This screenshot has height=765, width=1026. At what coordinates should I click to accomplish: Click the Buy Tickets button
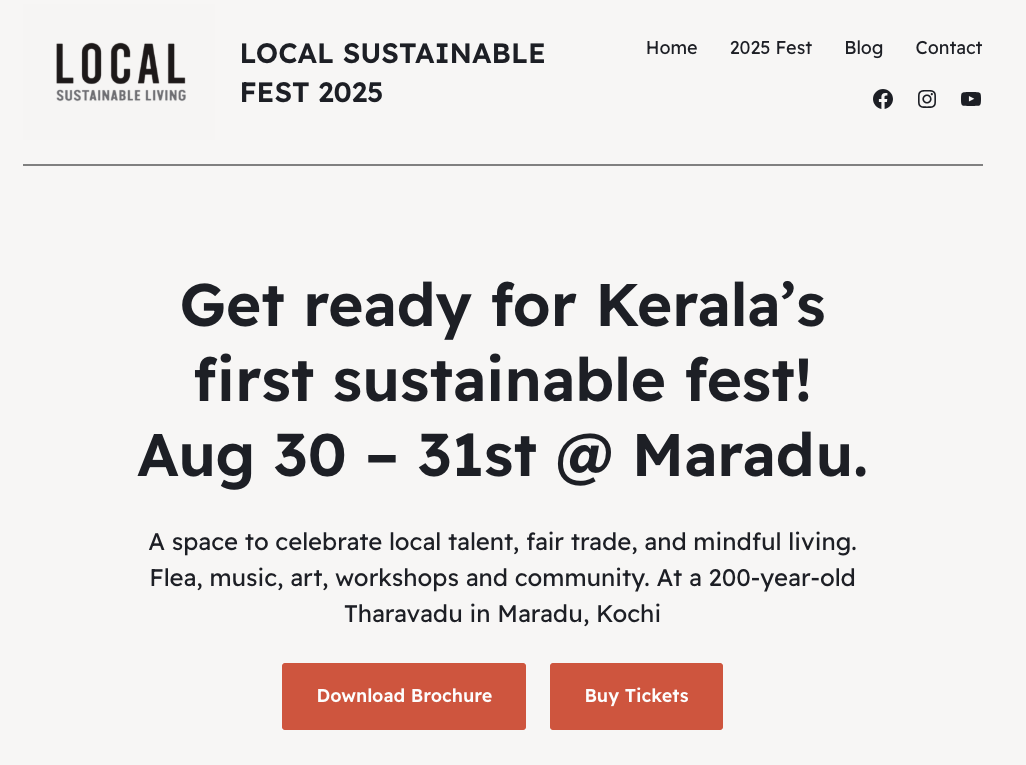pos(636,696)
